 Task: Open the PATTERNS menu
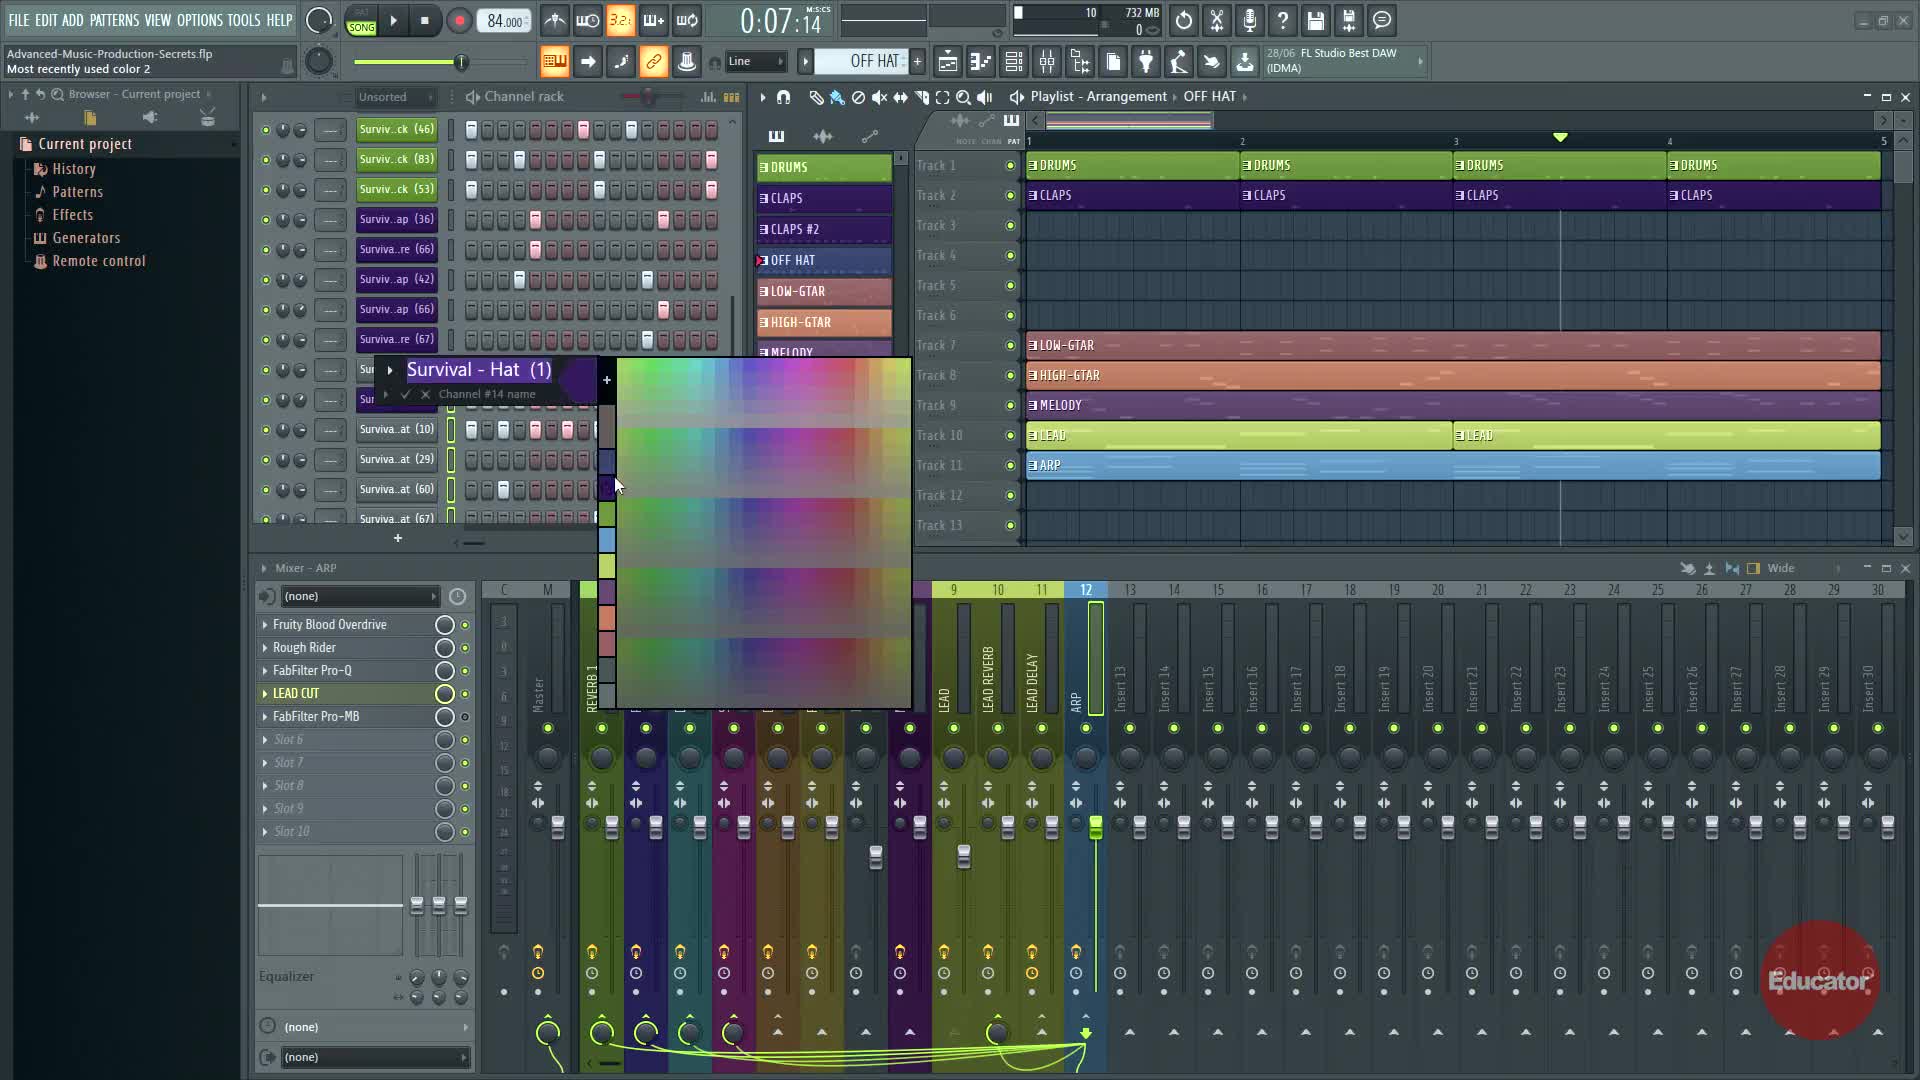(x=114, y=20)
